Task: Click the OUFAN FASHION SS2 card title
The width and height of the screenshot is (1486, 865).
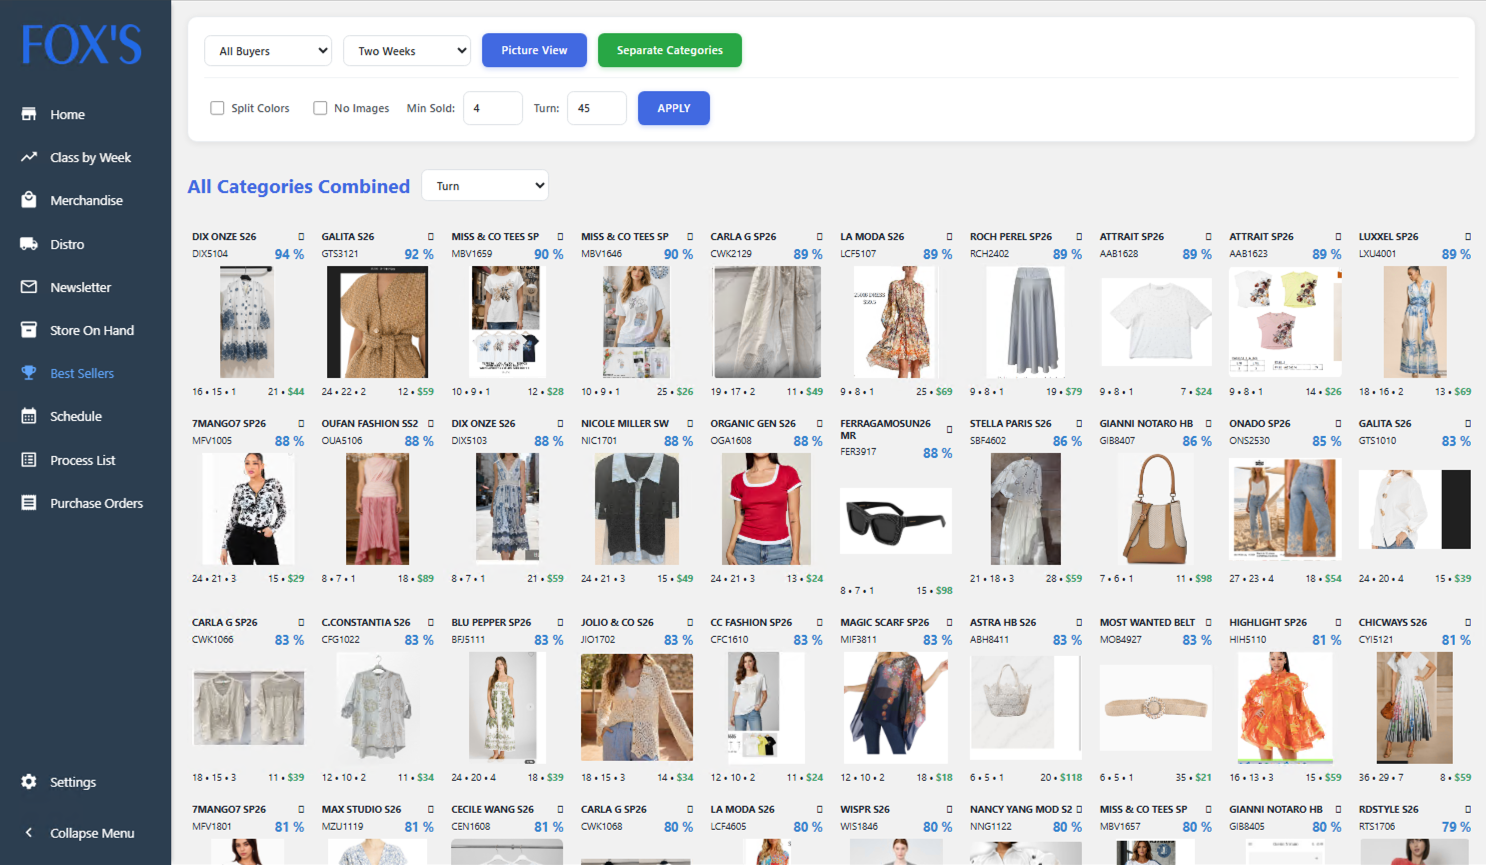Action: pyautogui.click(x=370, y=424)
